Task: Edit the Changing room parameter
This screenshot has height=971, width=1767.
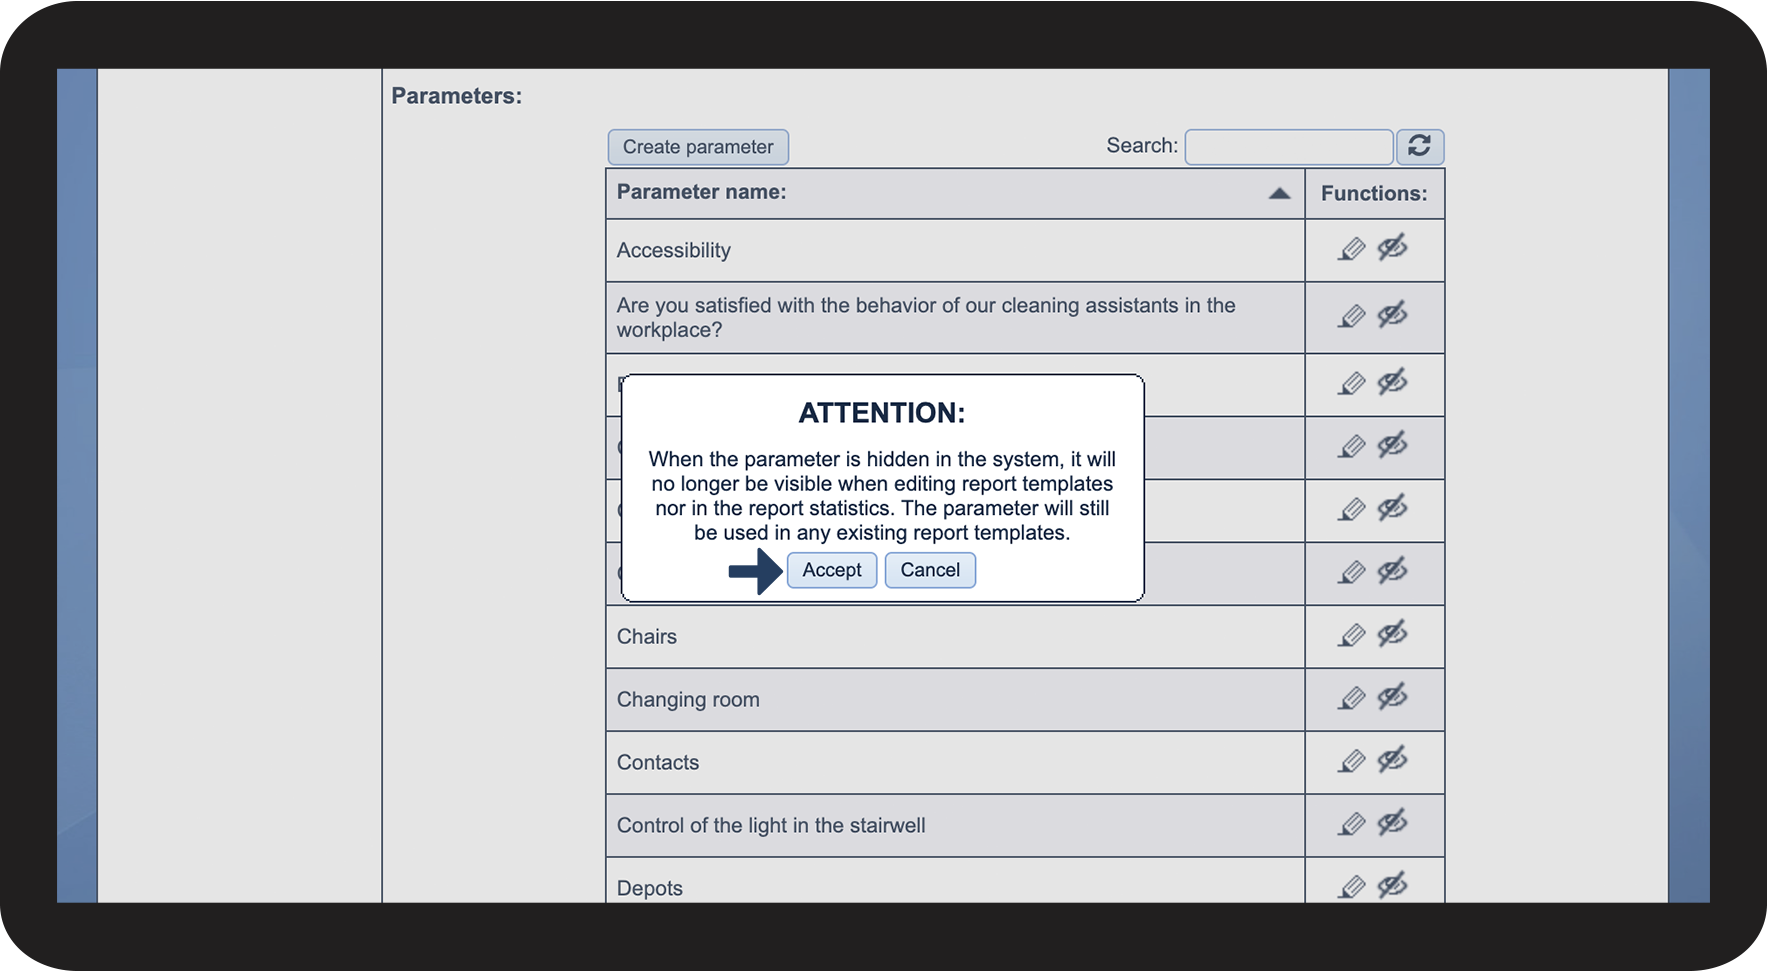Action: (x=1352, y=698)
